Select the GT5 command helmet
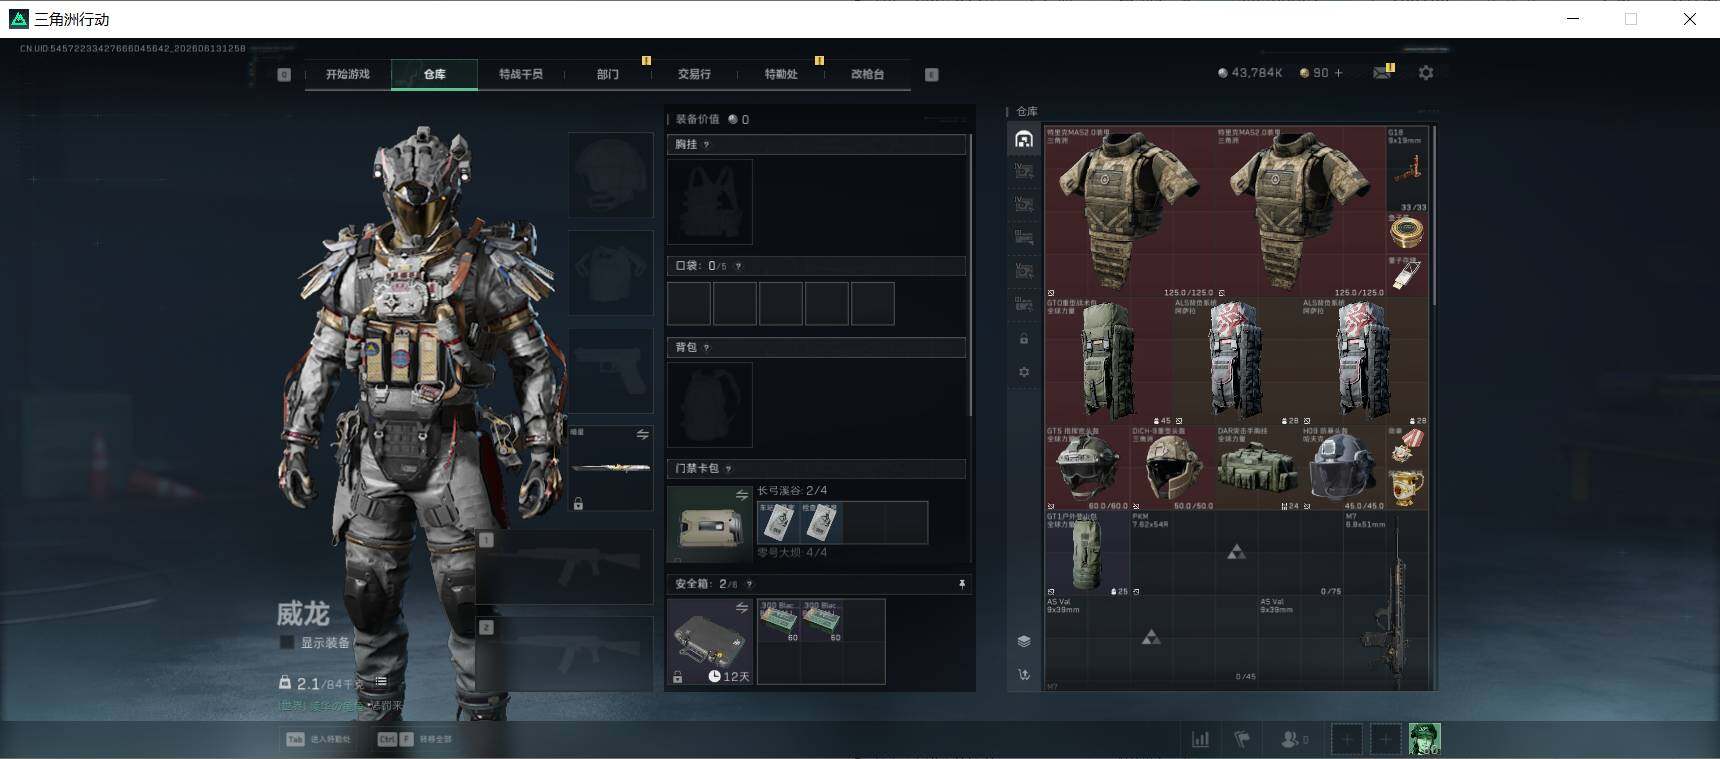The height and width of the screenshot is (759, 1720). [x=1088, y=468]
